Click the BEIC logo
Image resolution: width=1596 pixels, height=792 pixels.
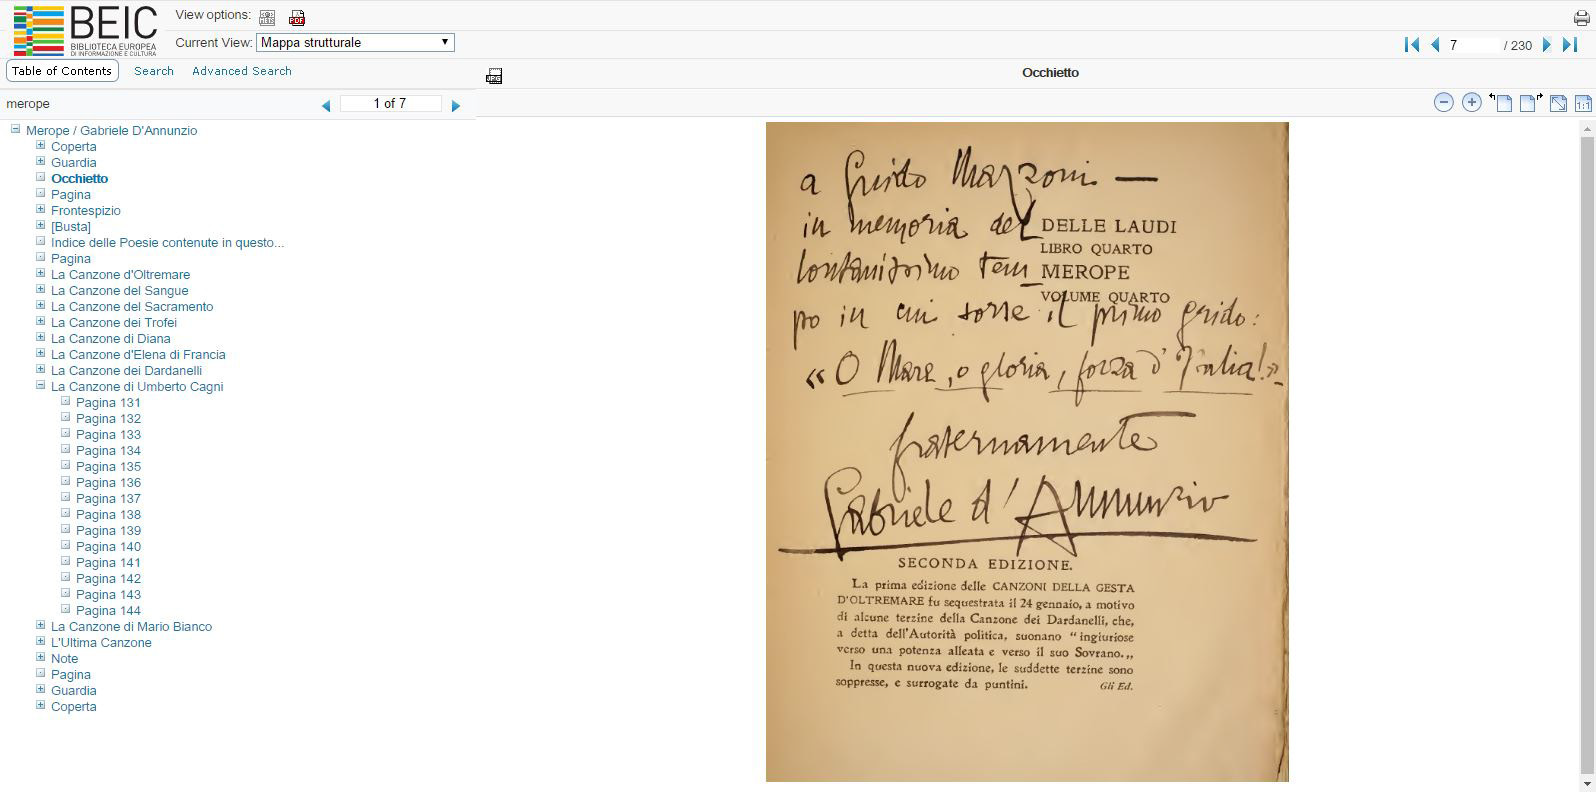pos(85,30)
